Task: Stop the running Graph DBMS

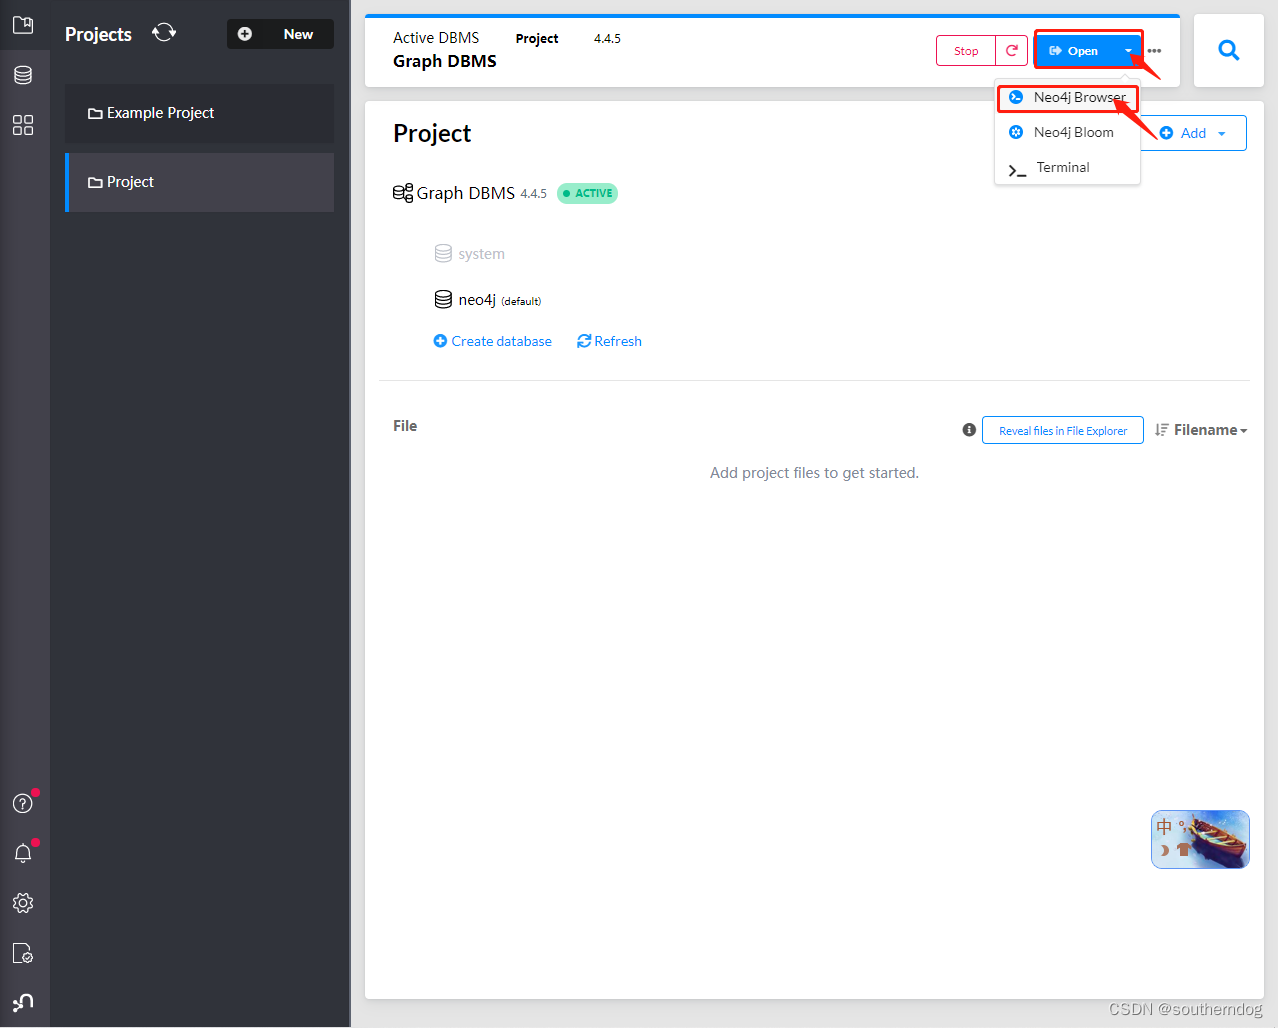Action: pyautogui.click(x=965, y=49)
